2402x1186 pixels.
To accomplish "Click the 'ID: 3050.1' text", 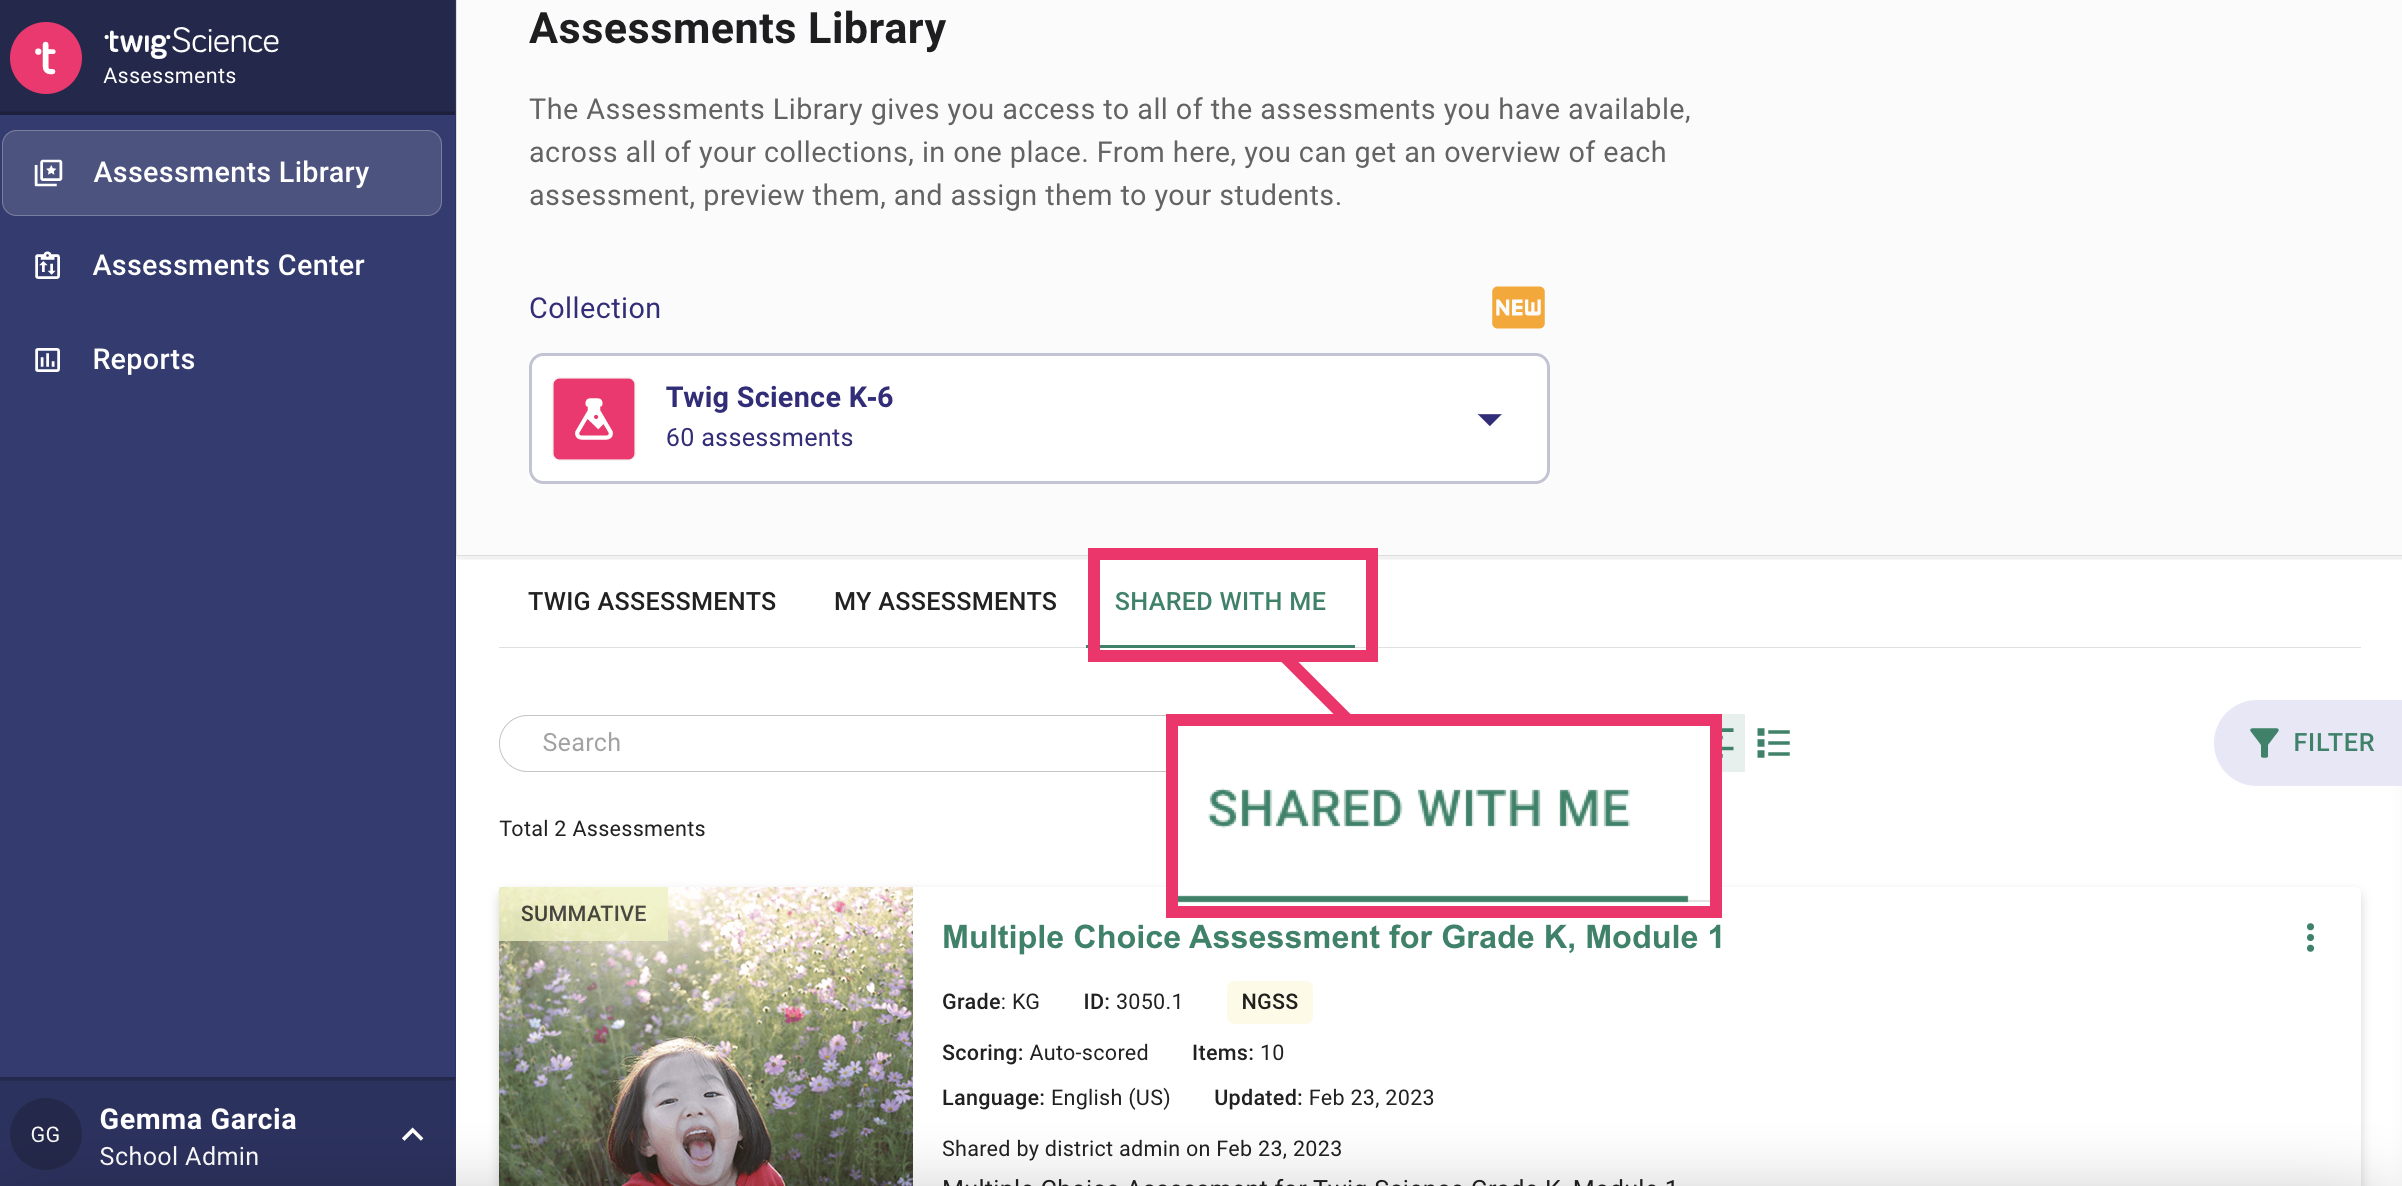I will click(1132, 1001).
